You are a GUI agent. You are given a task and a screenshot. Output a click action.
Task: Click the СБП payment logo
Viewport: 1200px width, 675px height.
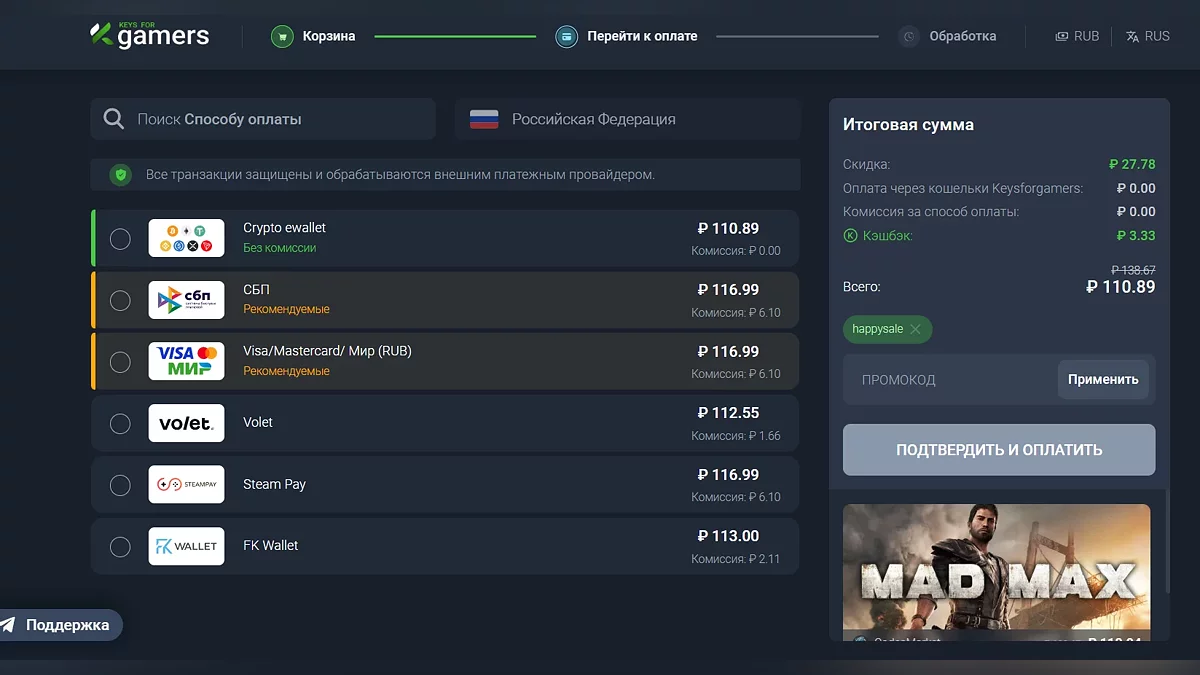[186, 300]
